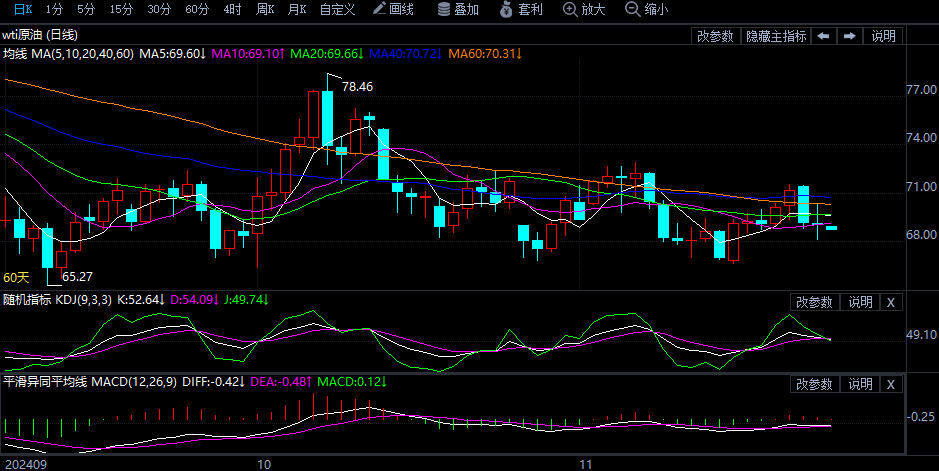Click the 60天 range label
The width and height of the screenshot is (939, 471).
(x=17, y=277)
